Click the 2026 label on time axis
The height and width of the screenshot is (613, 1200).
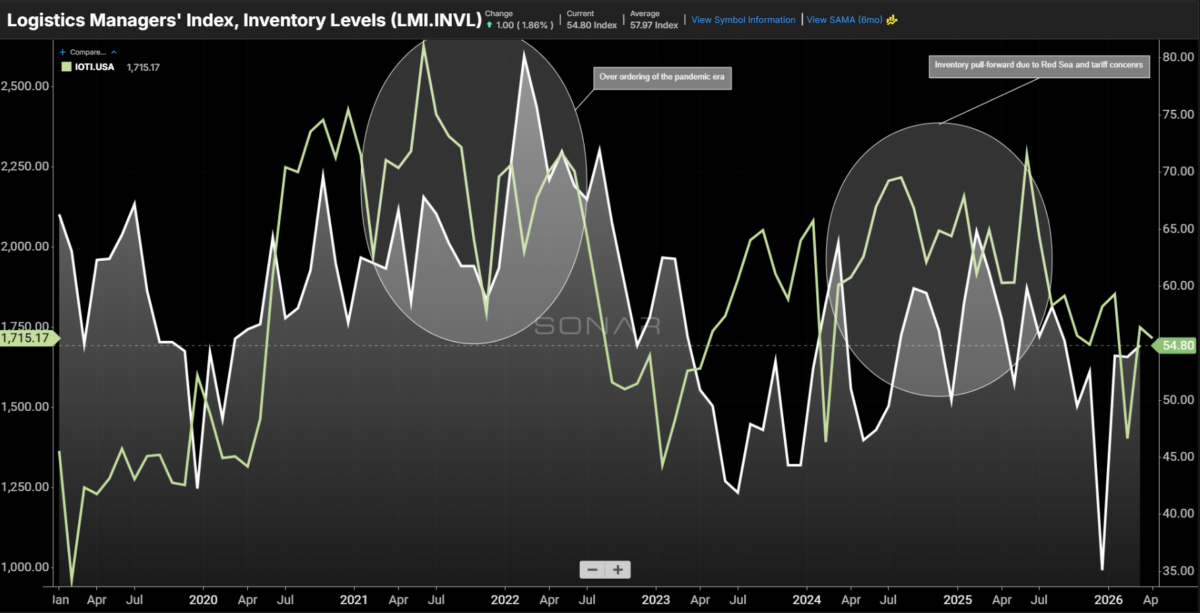coord(1107,601)
